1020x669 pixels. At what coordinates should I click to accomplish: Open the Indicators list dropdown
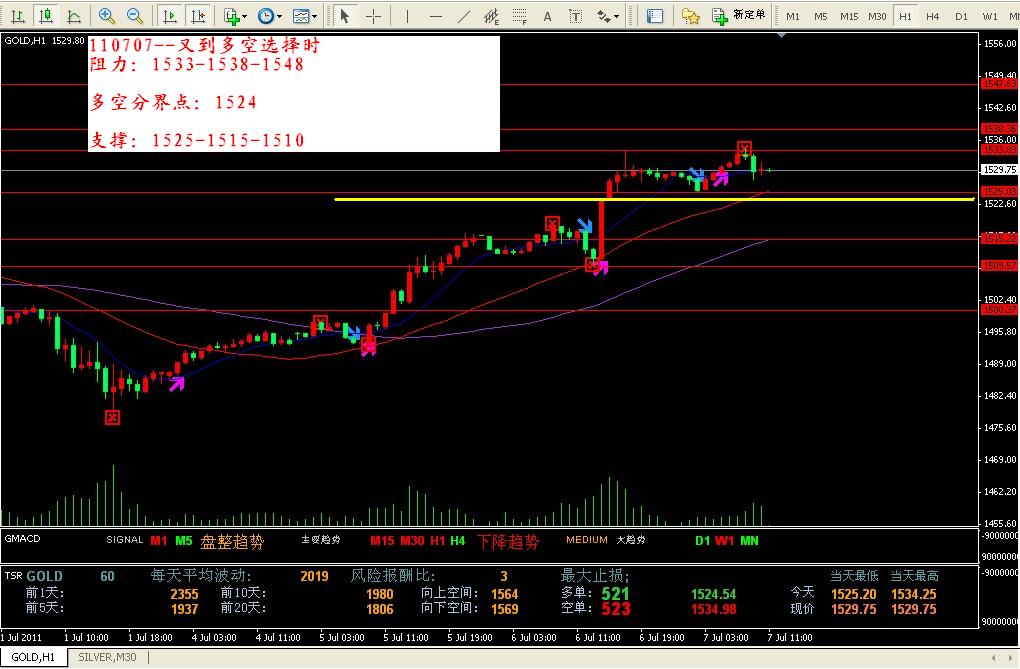point(235,16)
